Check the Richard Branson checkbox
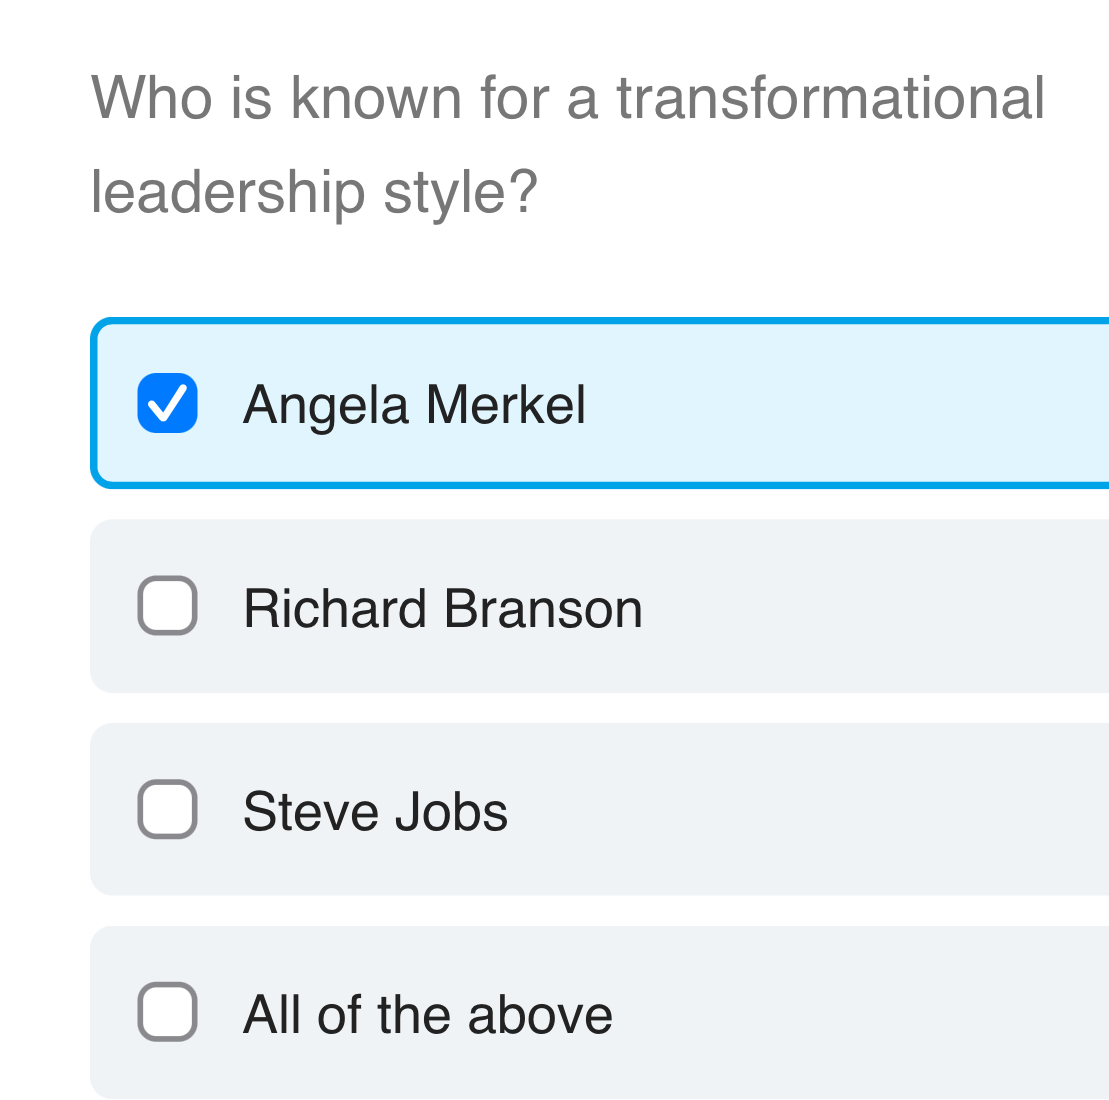 click(x=167, y=606)
